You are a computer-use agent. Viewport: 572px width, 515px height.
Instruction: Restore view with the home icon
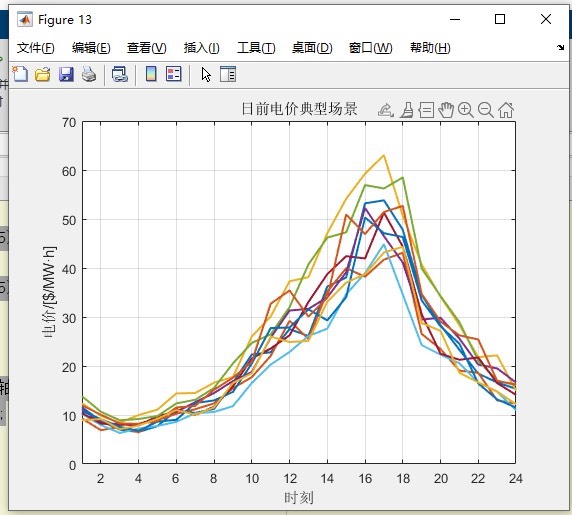coord(506,110)
